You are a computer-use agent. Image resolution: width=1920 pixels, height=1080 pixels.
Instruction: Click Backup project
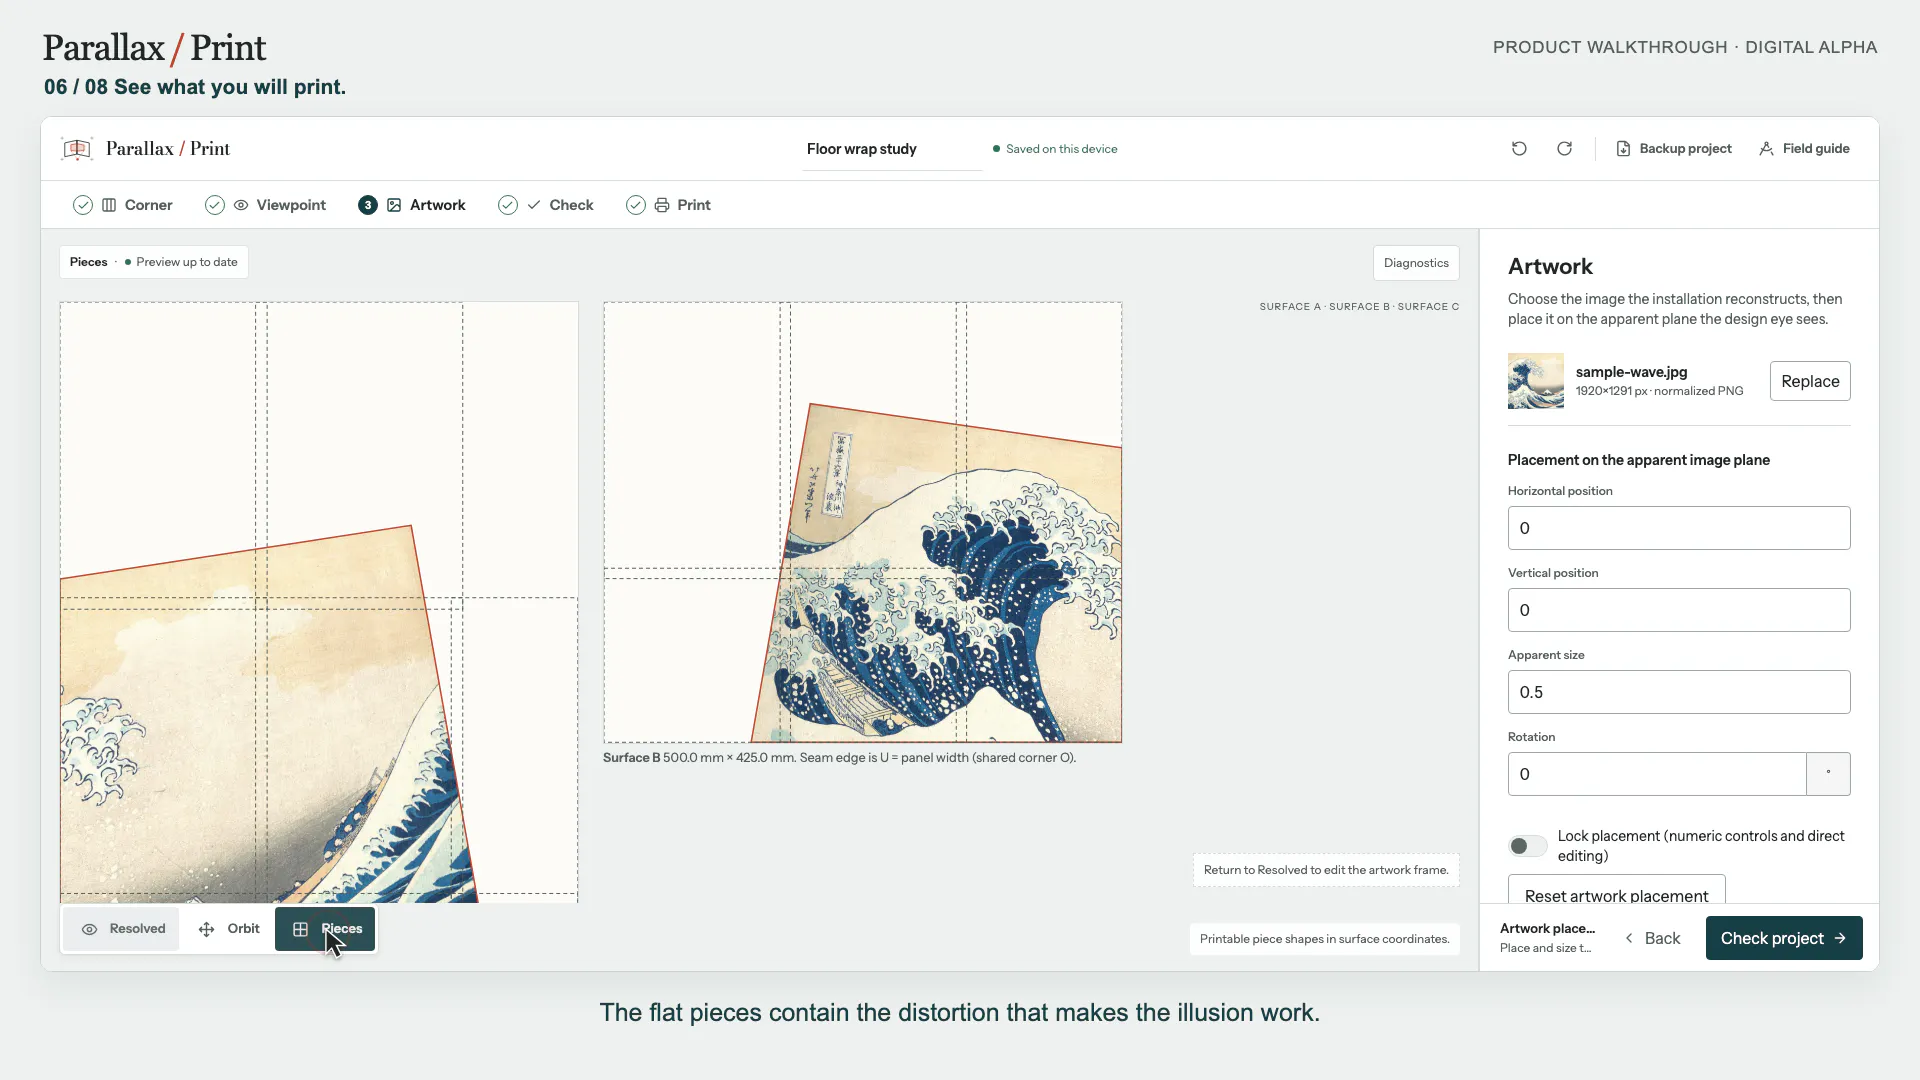1674,149
